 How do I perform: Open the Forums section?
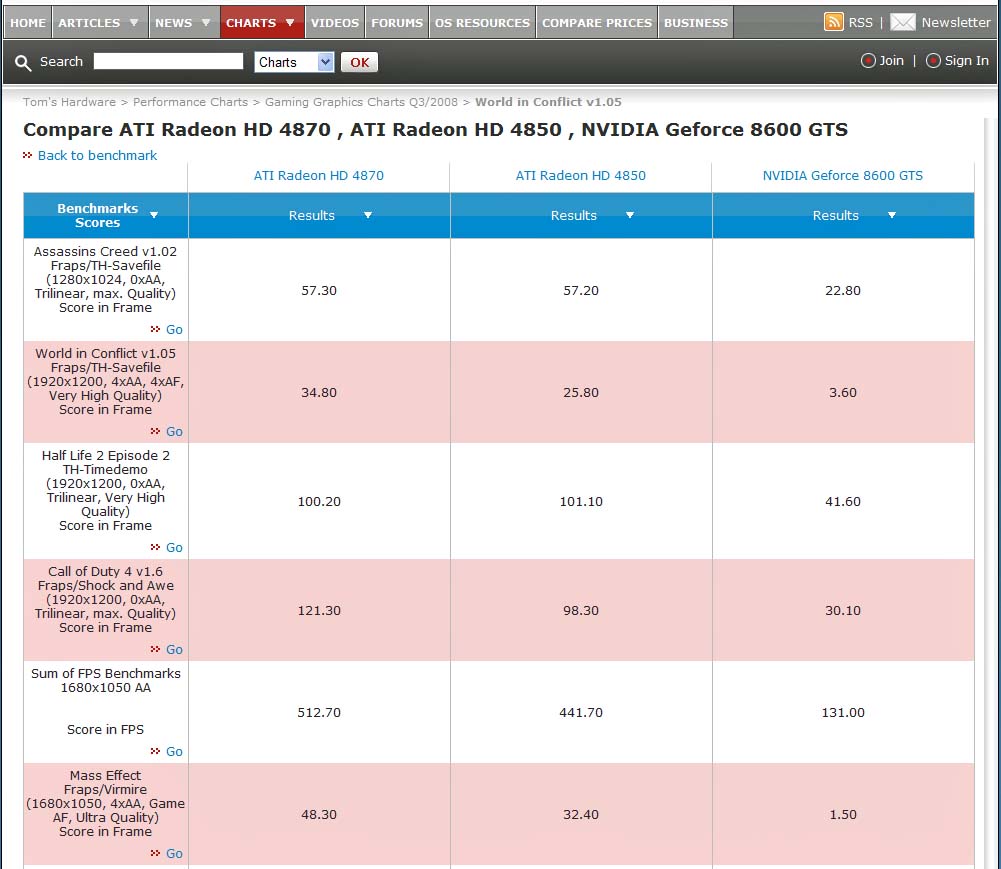[x=396, y=22]
